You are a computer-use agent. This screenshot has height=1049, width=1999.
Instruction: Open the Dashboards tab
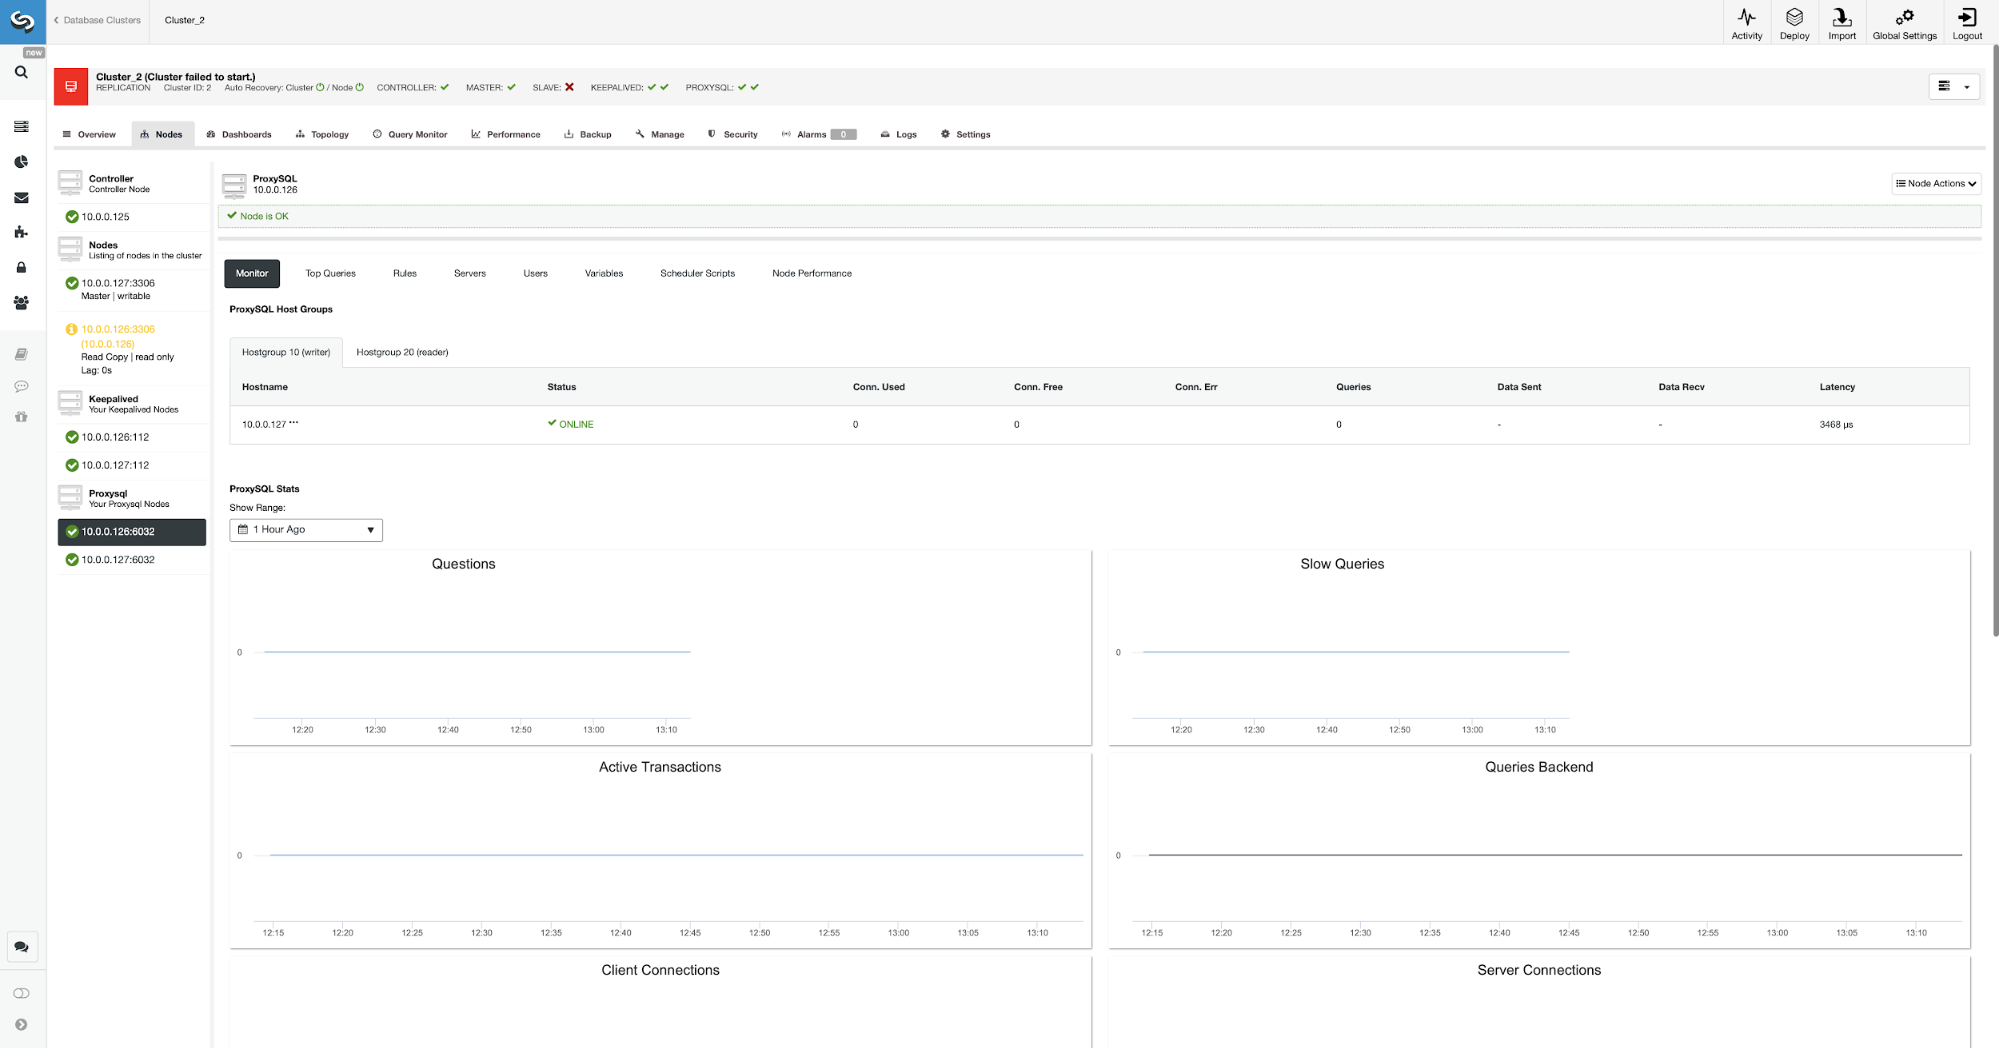[239, 134]
